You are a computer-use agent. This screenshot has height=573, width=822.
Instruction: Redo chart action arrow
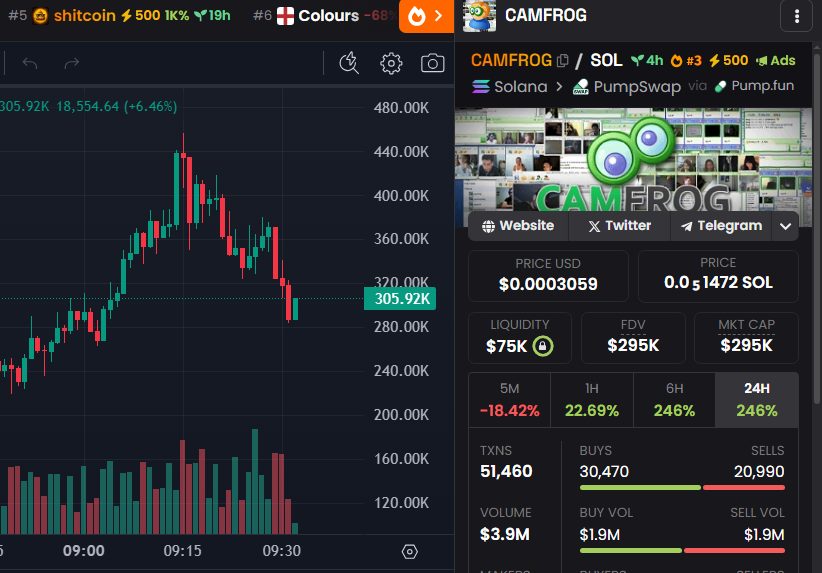tap(71, 63)
